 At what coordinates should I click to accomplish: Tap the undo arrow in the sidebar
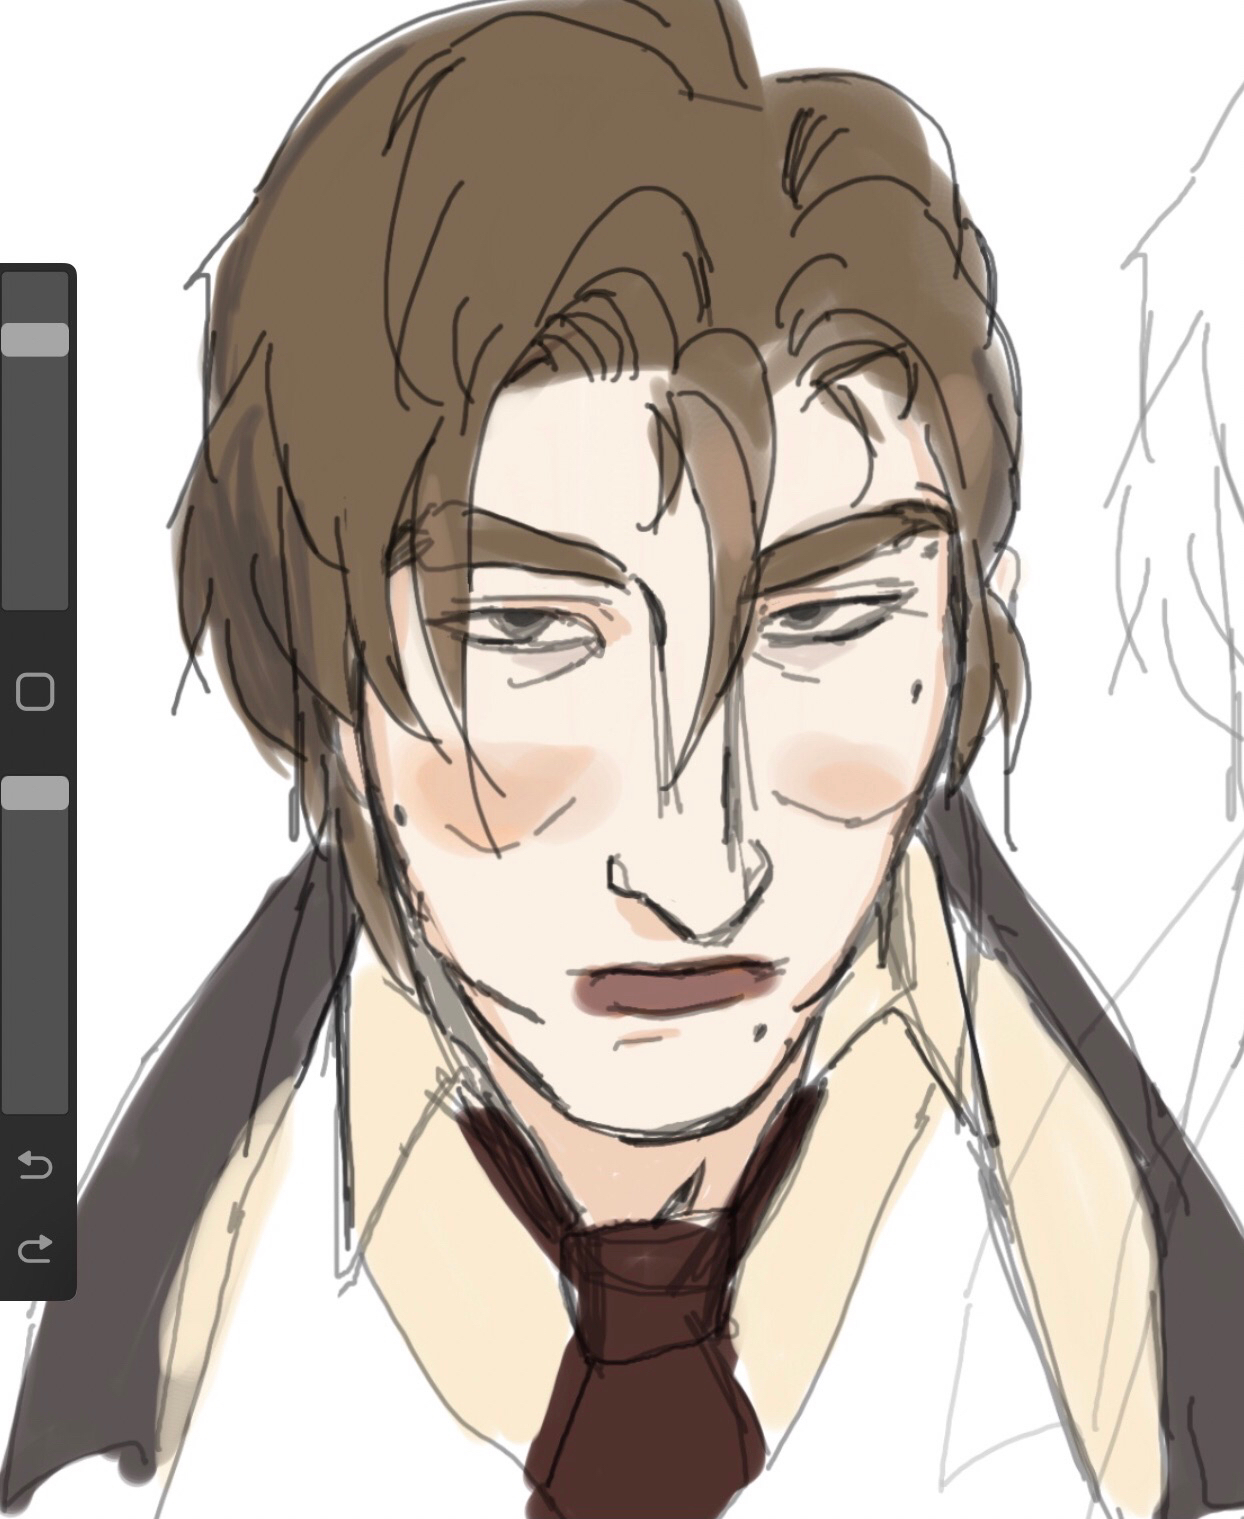35,1165
